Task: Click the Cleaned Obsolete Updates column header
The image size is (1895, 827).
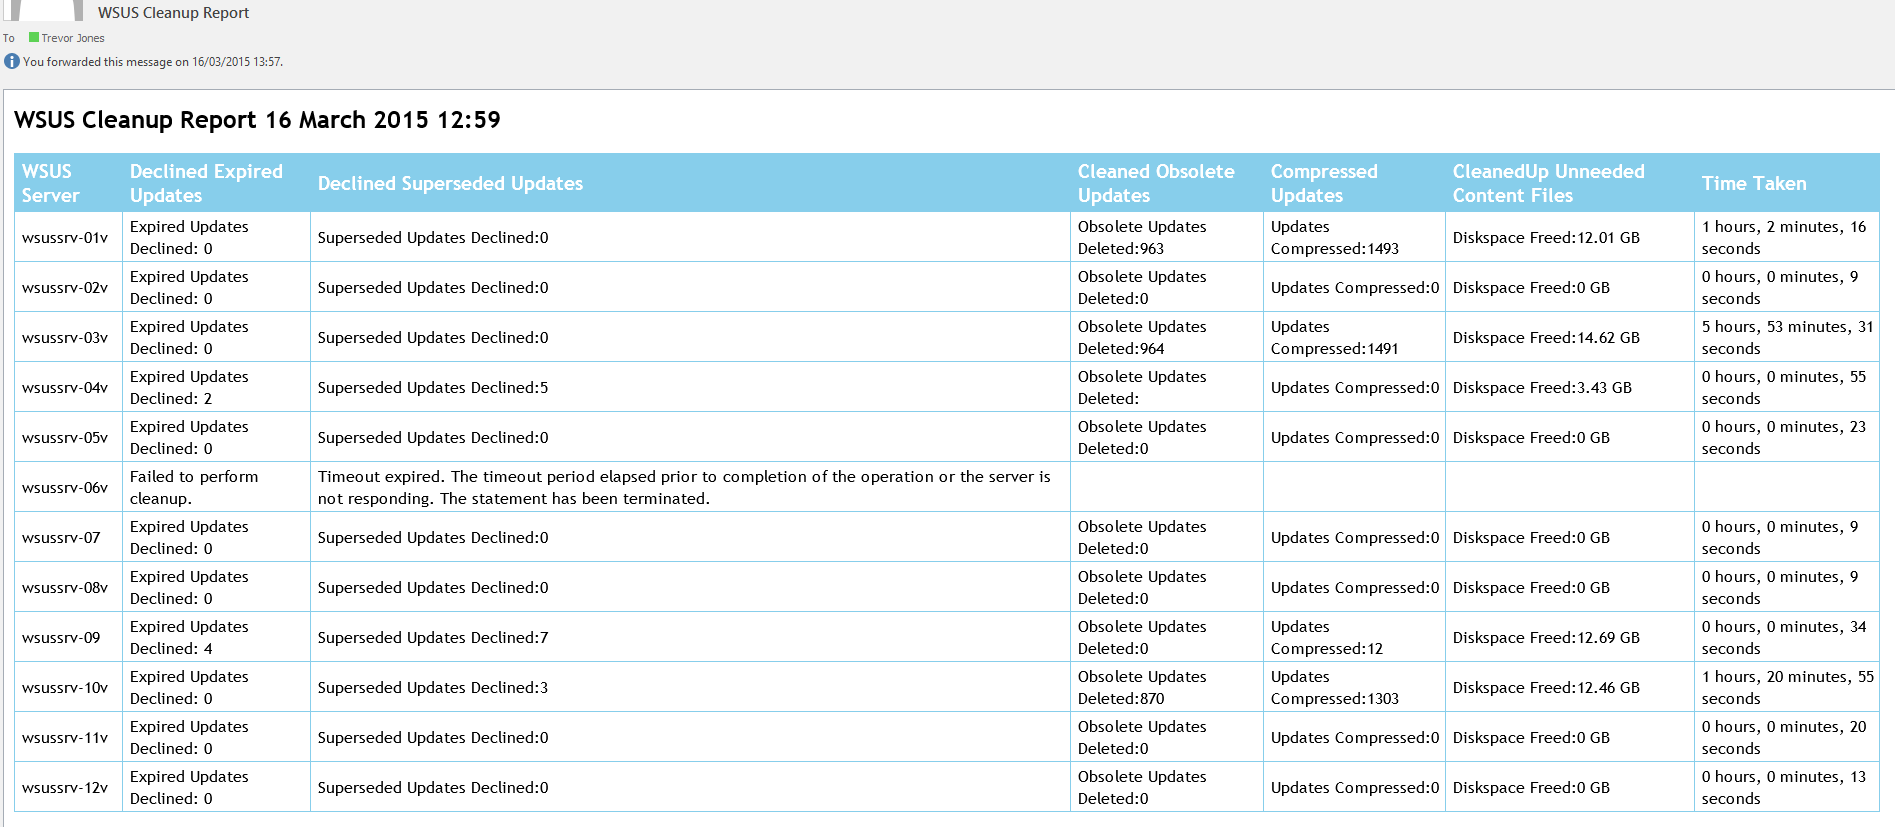Action: pos(1156,183)
